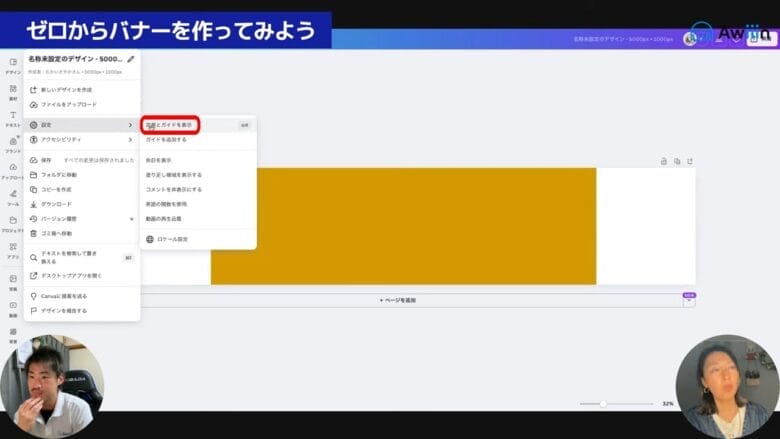Click the globe icon beside ロケール設定
This screenshot has height=439, width=780.
(150, 239)
